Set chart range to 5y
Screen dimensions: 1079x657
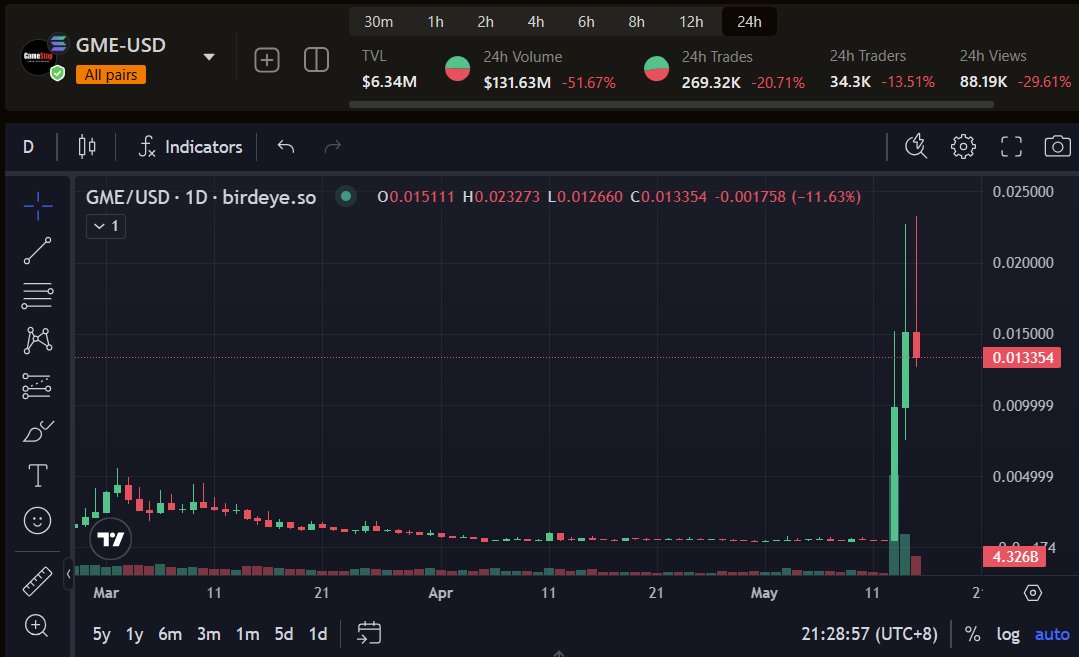101,634
